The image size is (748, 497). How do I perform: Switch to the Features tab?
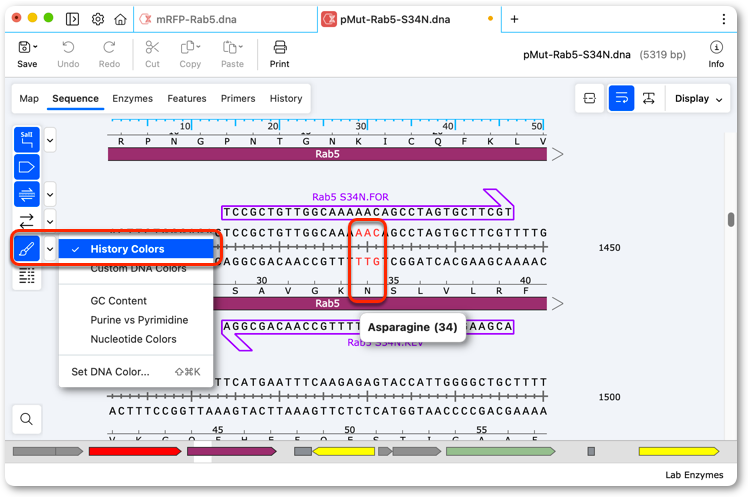(x=187, y=98)
